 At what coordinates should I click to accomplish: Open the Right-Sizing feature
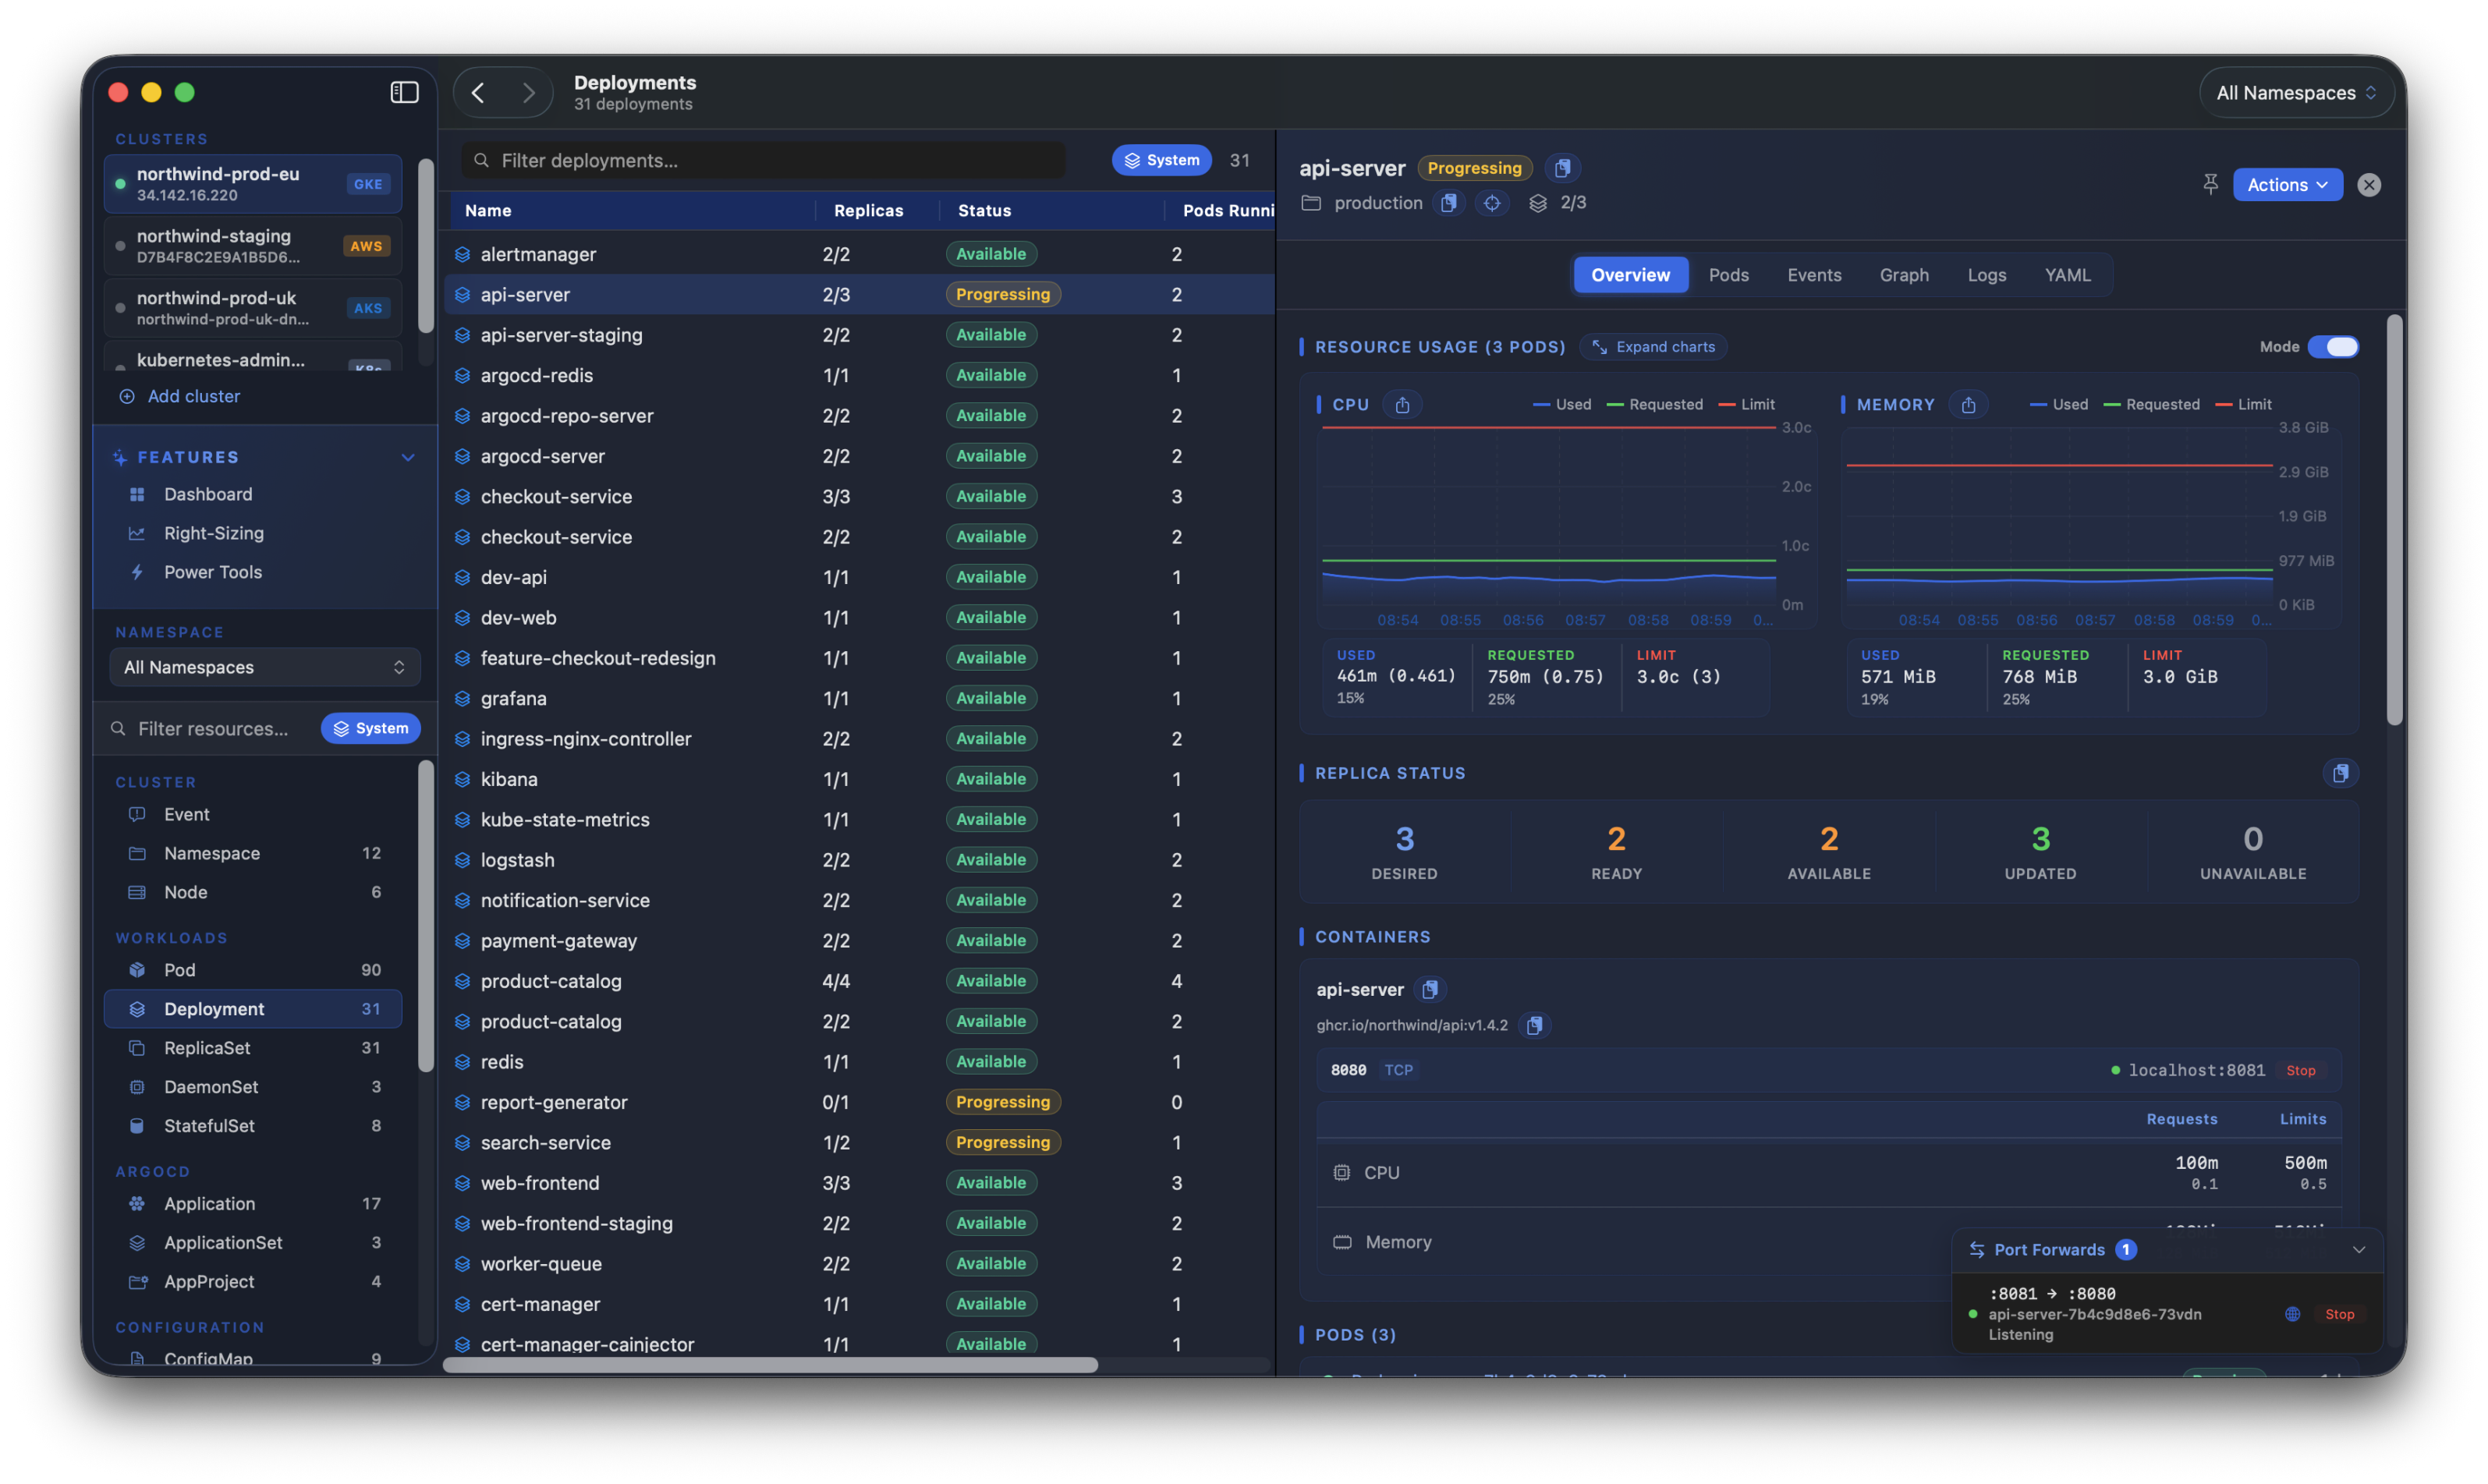(x=213, y=533)
